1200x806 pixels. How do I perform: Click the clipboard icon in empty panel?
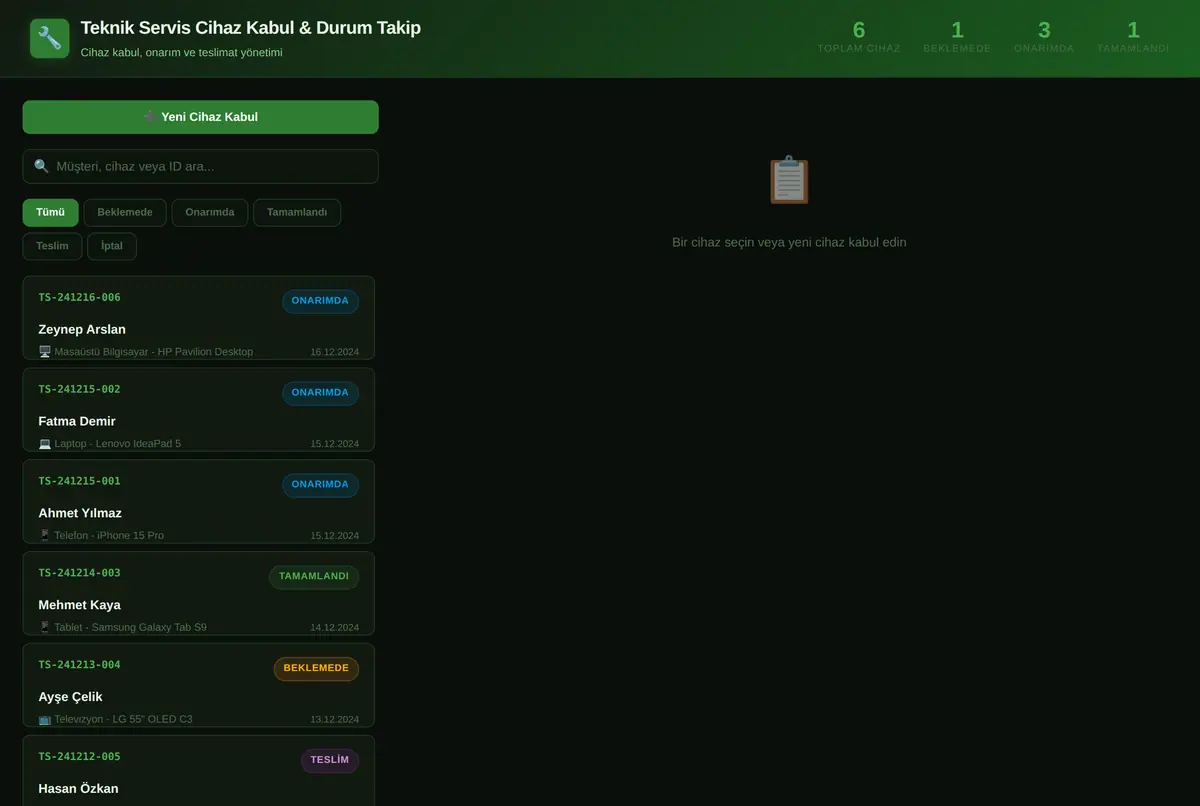click(789, 180)
